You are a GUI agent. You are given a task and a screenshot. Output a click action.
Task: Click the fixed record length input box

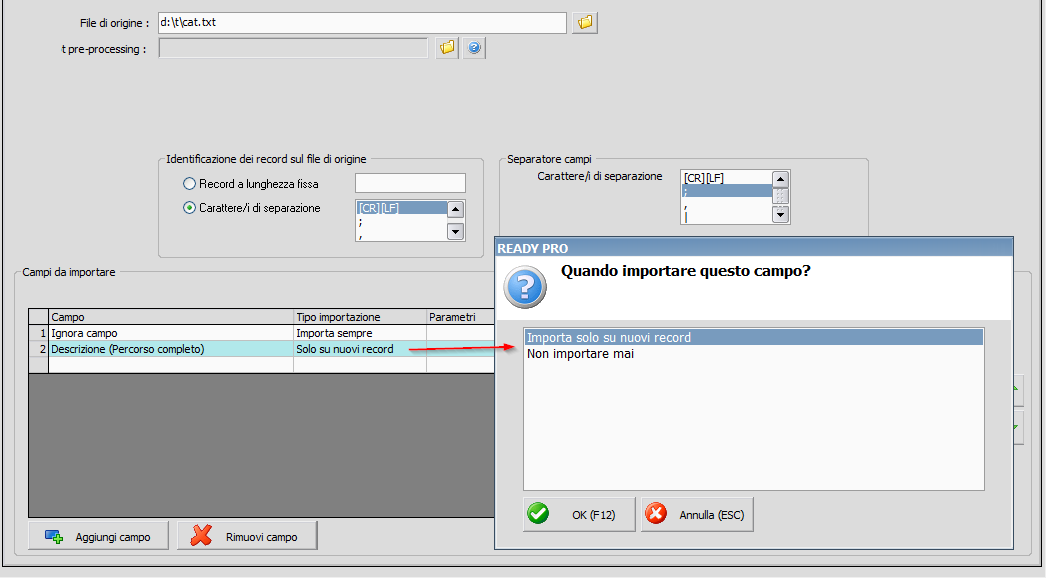pyautogui.click(x=410, y=183)
